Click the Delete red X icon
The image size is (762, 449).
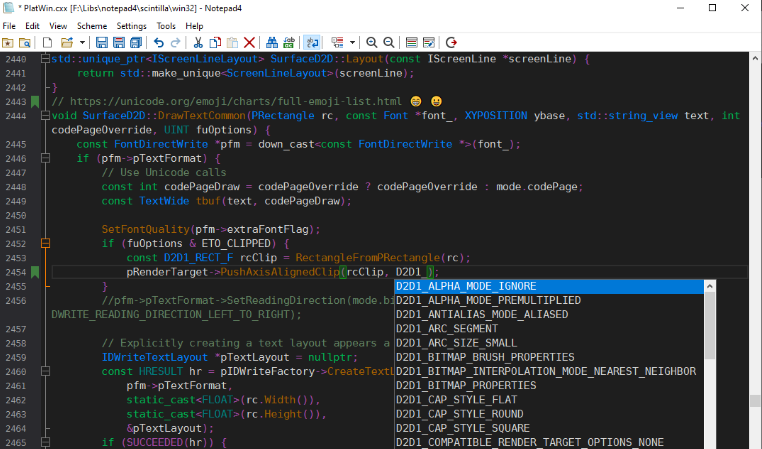[x=249, y=43]
